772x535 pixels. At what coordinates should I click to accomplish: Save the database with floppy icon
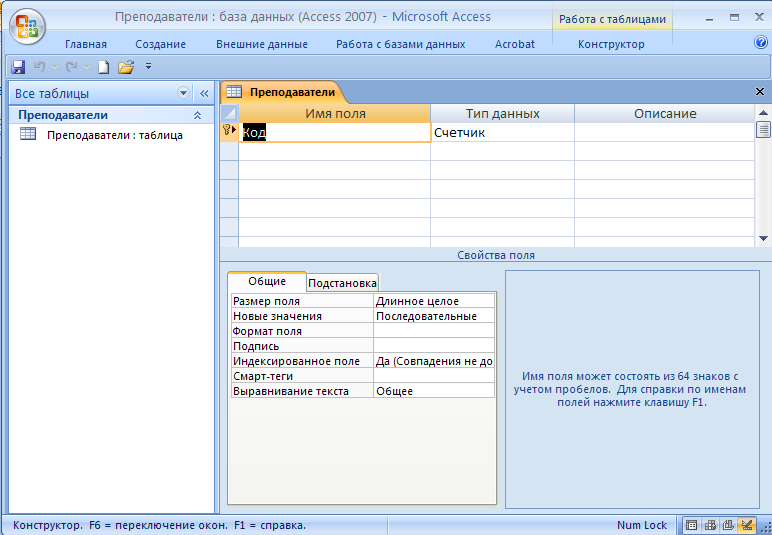click(18, 67)
